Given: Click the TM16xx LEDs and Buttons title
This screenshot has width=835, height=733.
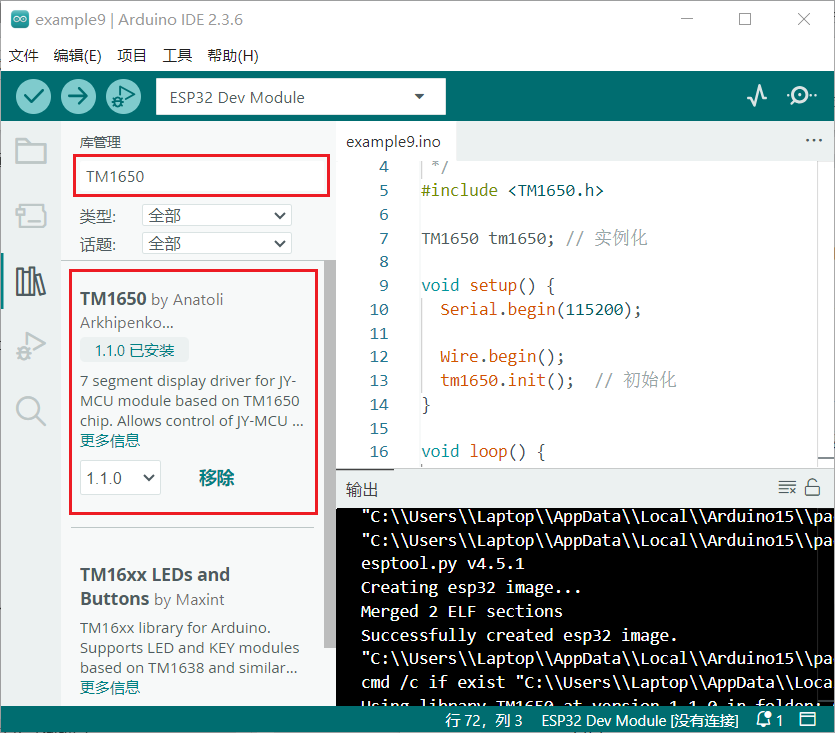Looking at the screenshot, I should 155,587.
